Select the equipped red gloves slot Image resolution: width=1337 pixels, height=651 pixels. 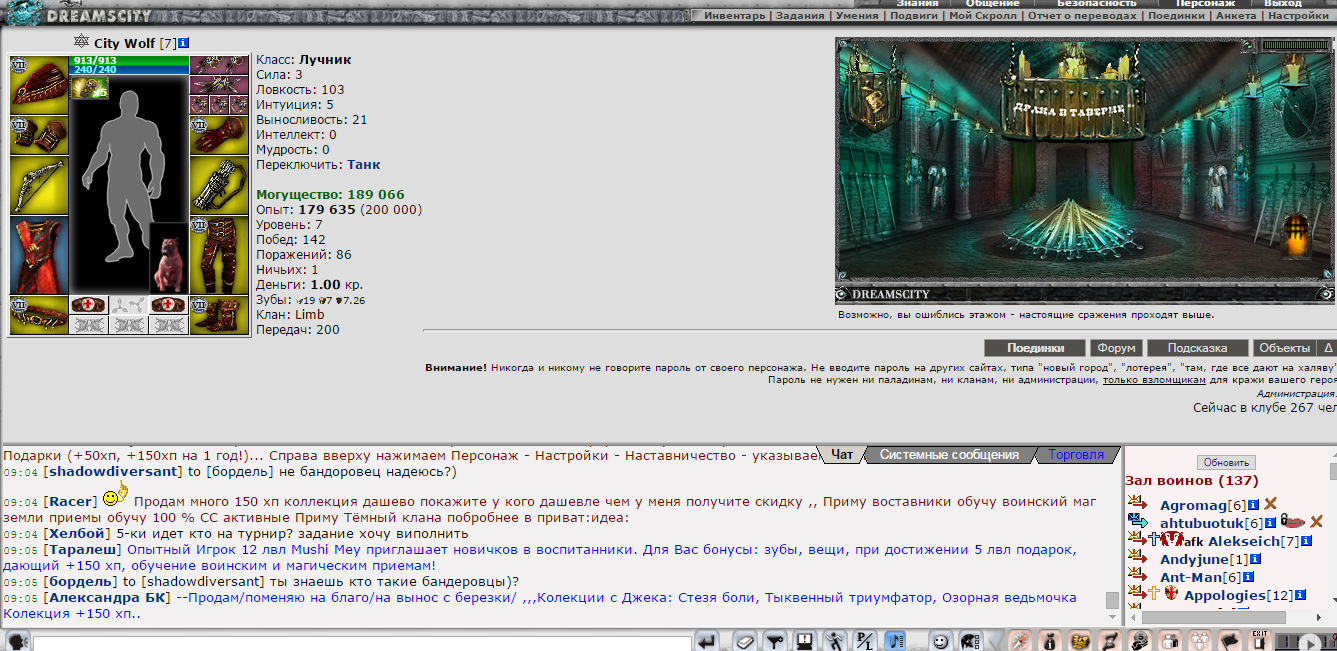coord(218,135)
